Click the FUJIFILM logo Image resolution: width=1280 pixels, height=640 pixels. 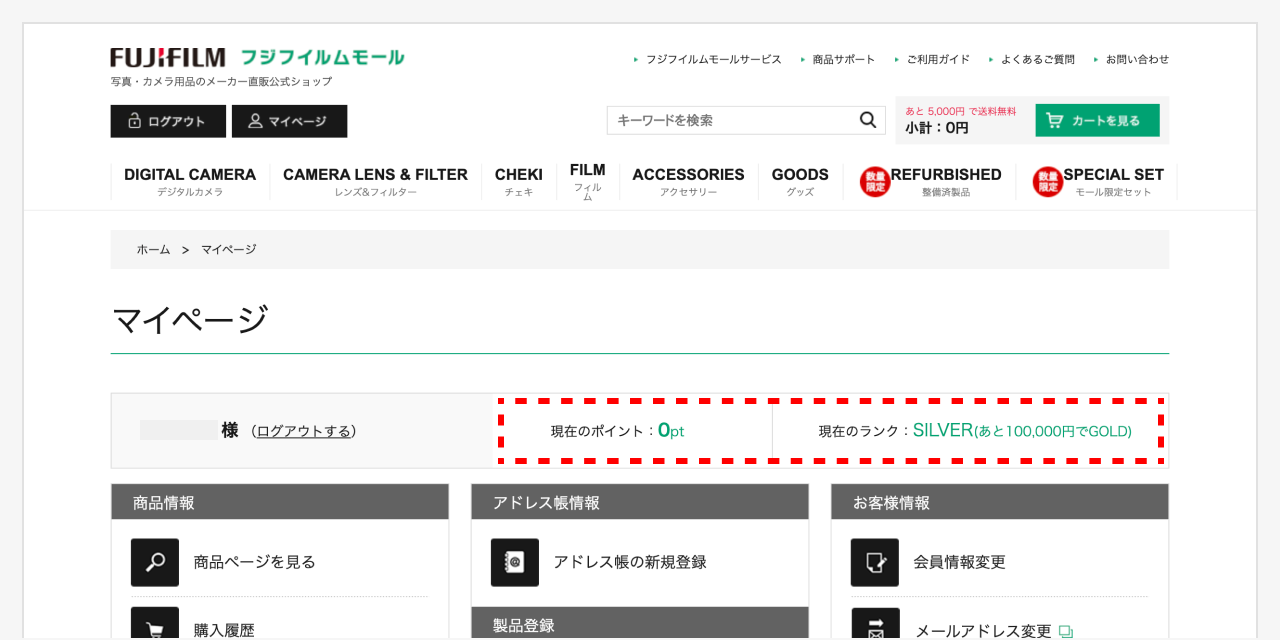pos(168,58)
